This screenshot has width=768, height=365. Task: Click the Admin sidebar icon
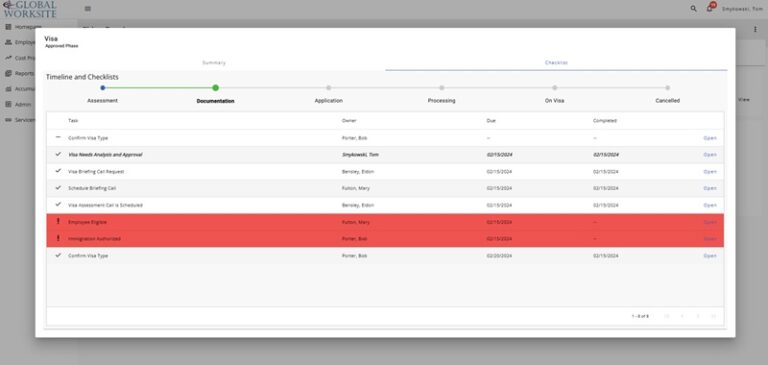pos(8,104)
